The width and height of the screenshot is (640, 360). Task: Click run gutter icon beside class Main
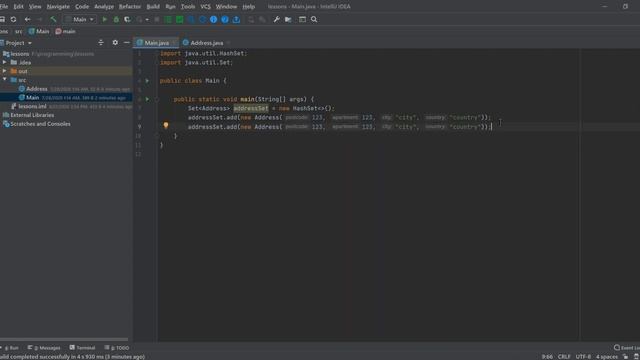pyautogui.click(x=147, y=81)
